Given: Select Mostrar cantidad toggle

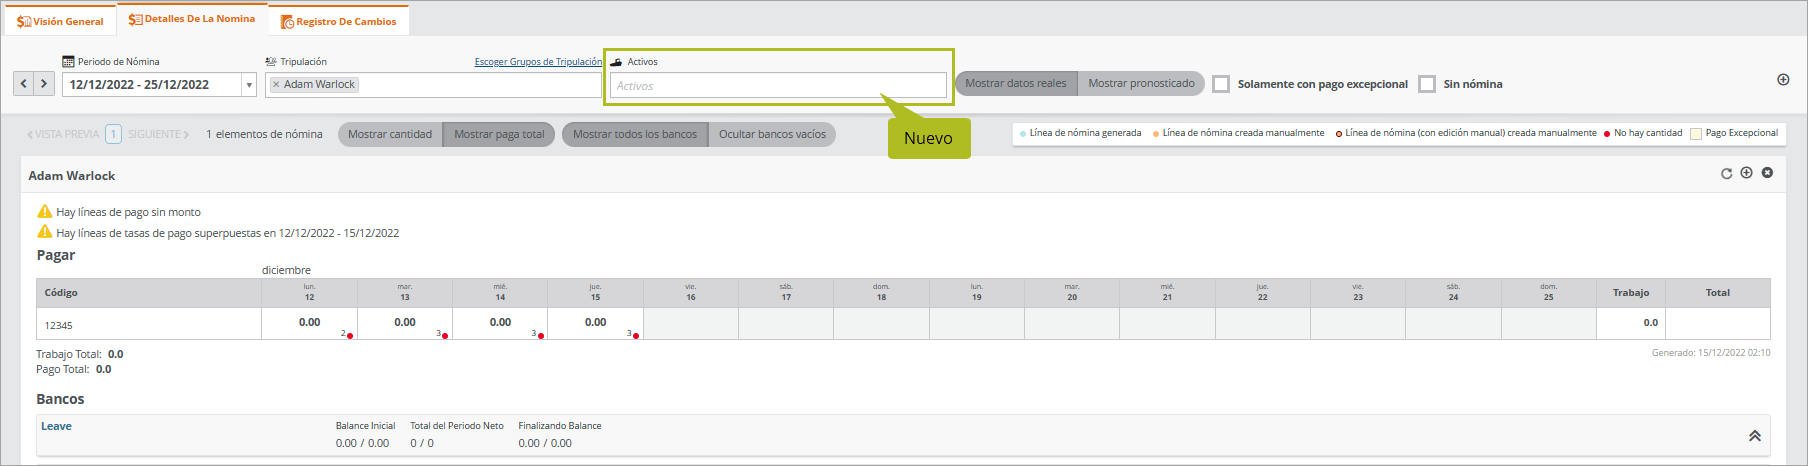Looking at the screenshot, I should 390,134.
